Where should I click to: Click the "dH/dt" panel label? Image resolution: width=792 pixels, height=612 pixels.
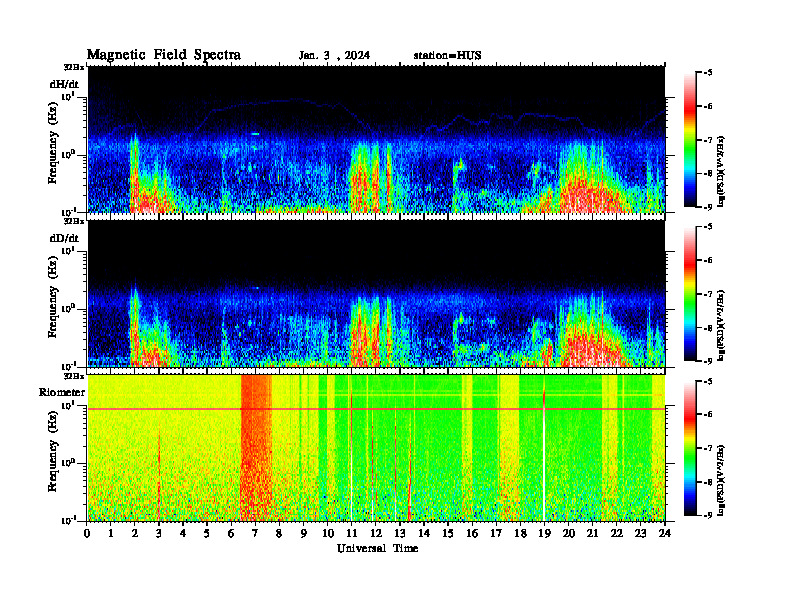tap(64, 83)
